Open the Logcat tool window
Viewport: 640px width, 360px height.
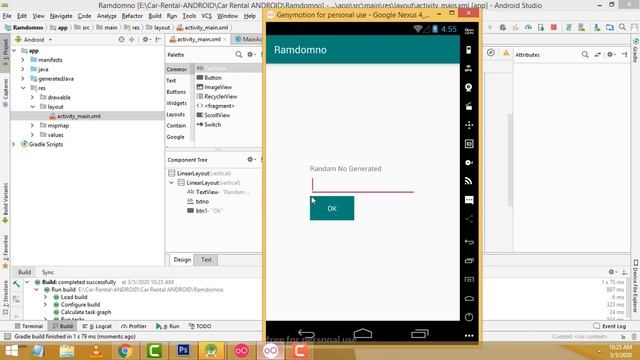pyautogui.click(x=97, y=326)
